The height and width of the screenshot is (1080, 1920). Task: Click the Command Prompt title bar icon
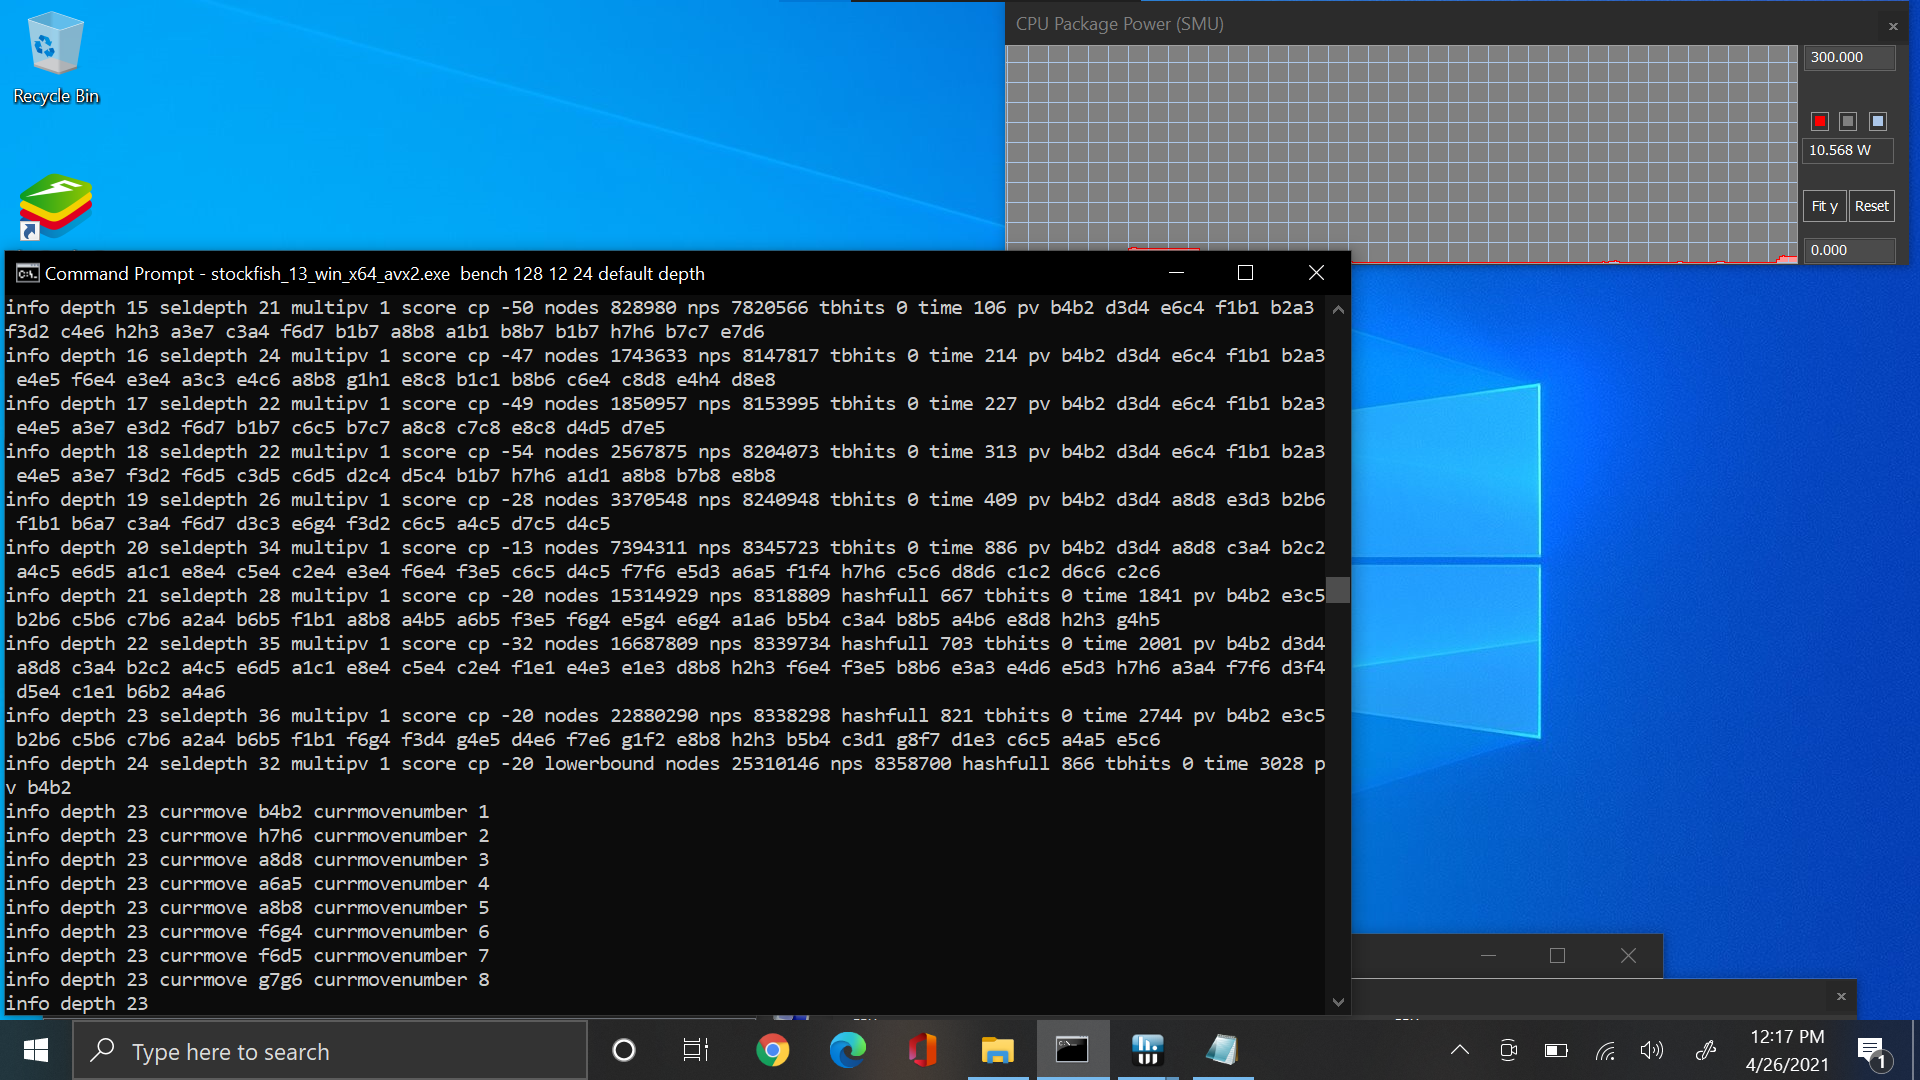tap(27, 273)
